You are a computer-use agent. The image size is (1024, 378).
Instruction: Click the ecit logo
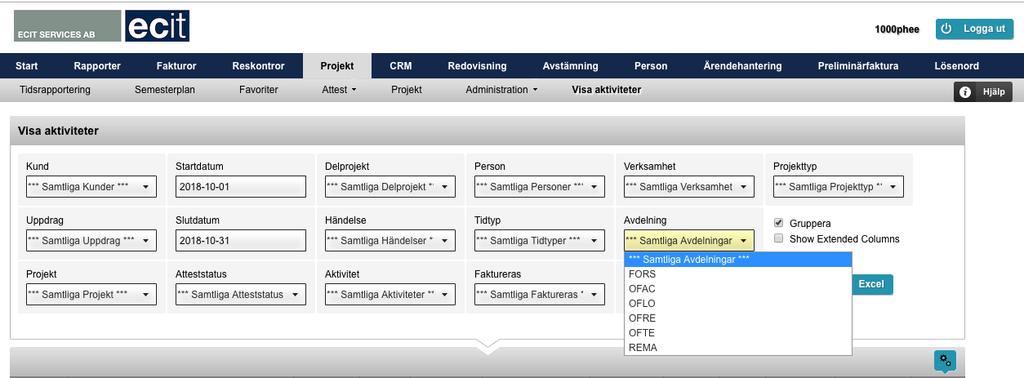pyautogui.click(x=157, y=26)
